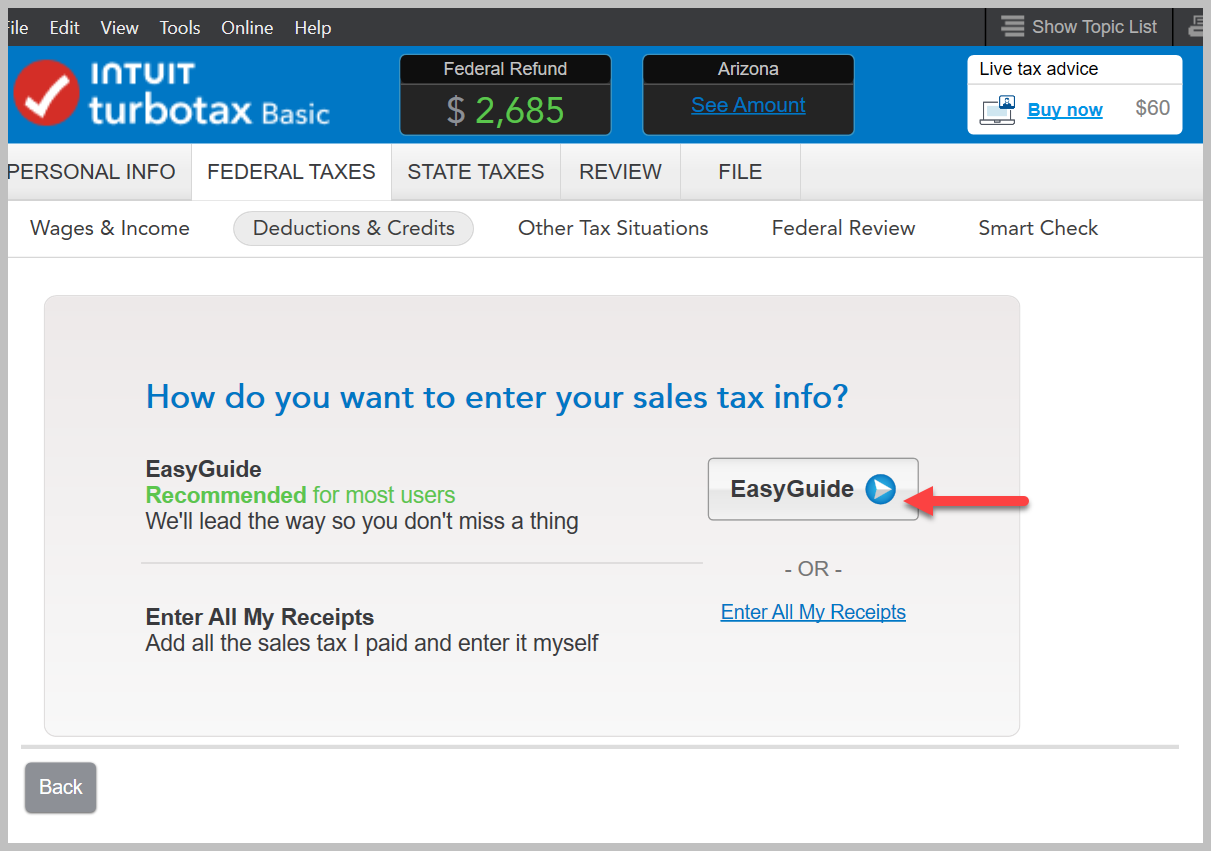Click the $60 live advice price
The height and width of the screenshot is (851, 1211).
(1153, 108)
